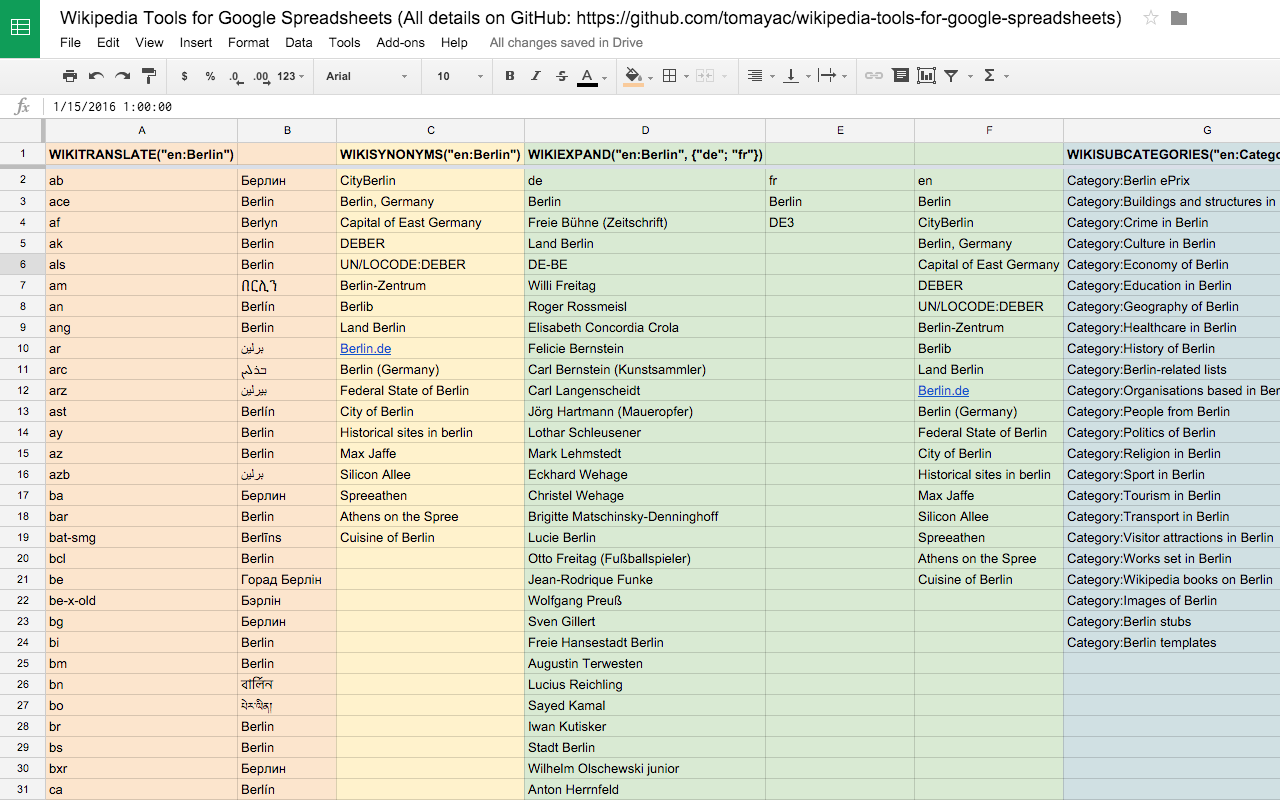Activate the paint format tool
This screenshot has height=800, width=1280.
(x=148, y=76)
